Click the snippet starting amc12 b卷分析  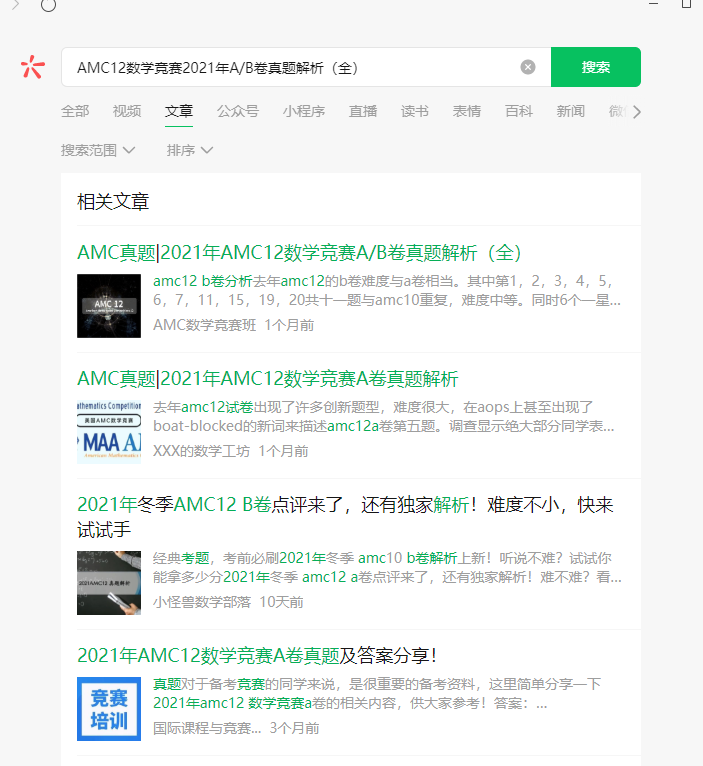(387, 290)
